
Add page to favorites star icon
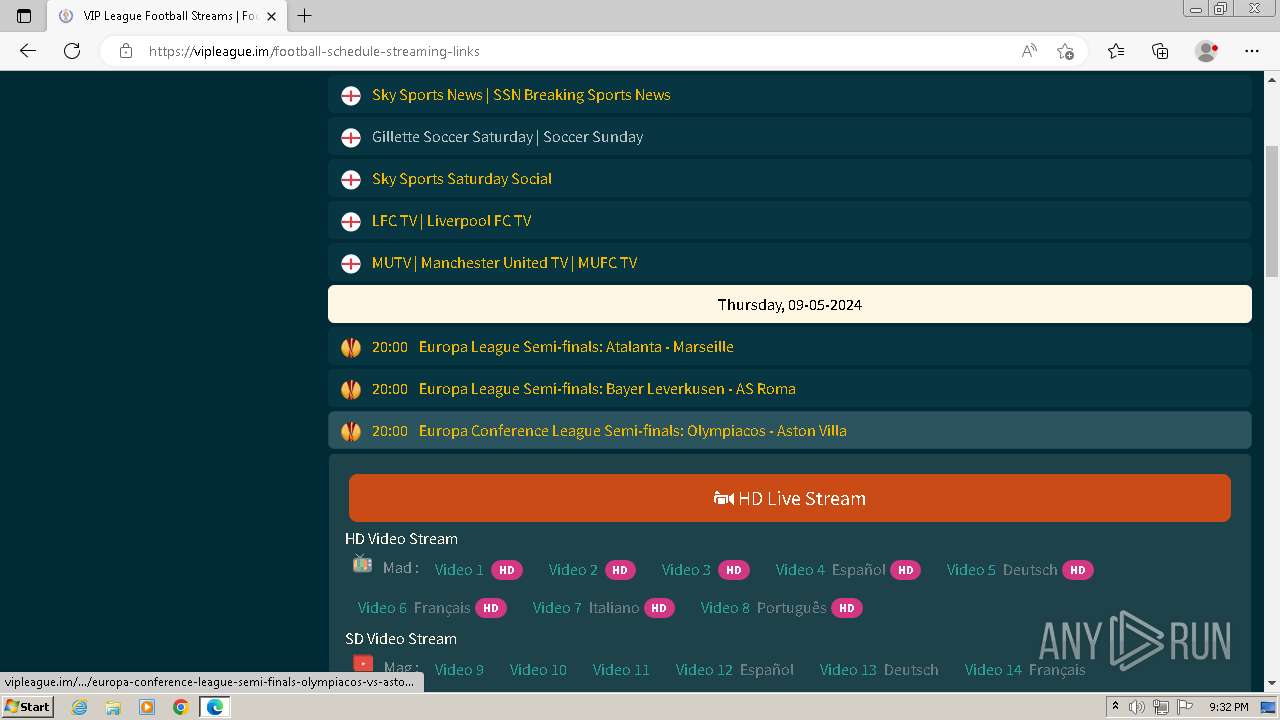[1065, 51]
